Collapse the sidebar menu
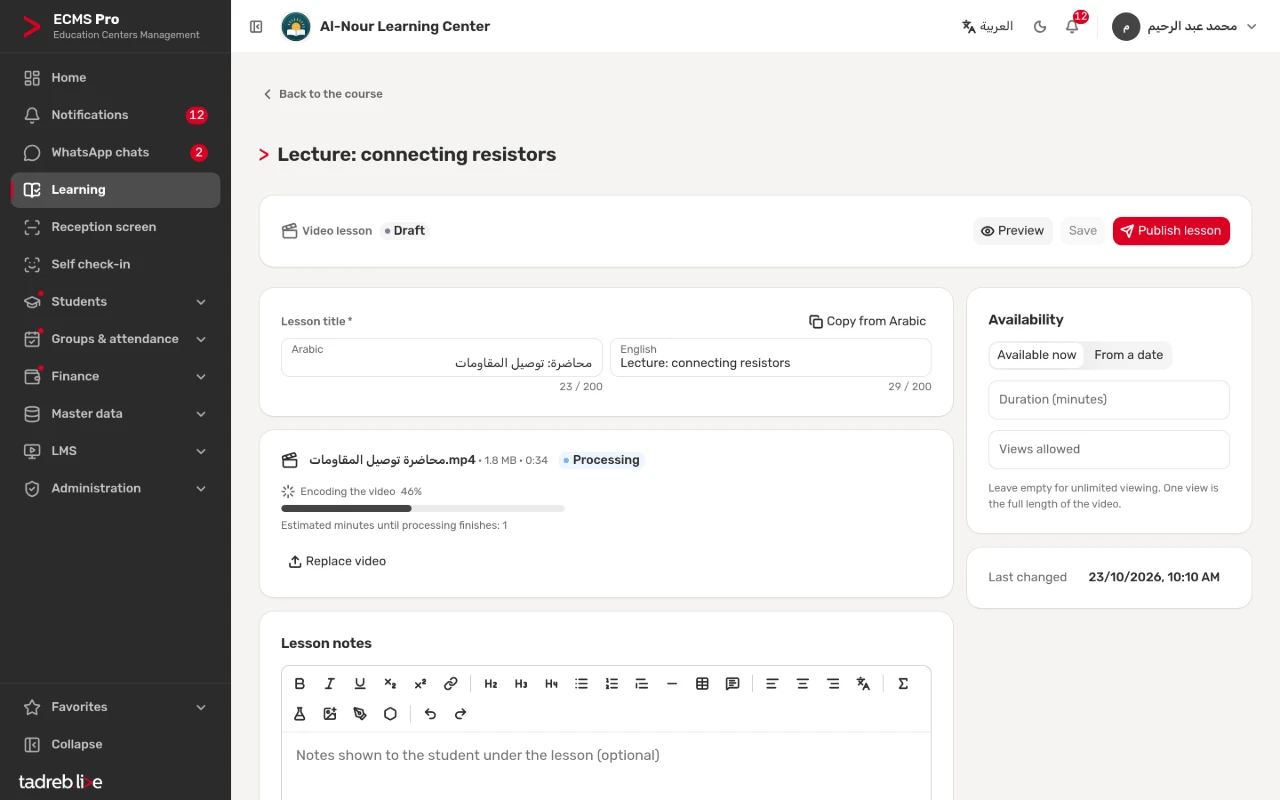The height and width of the screenshot is (800, 1280). click(x=115, y=744)
